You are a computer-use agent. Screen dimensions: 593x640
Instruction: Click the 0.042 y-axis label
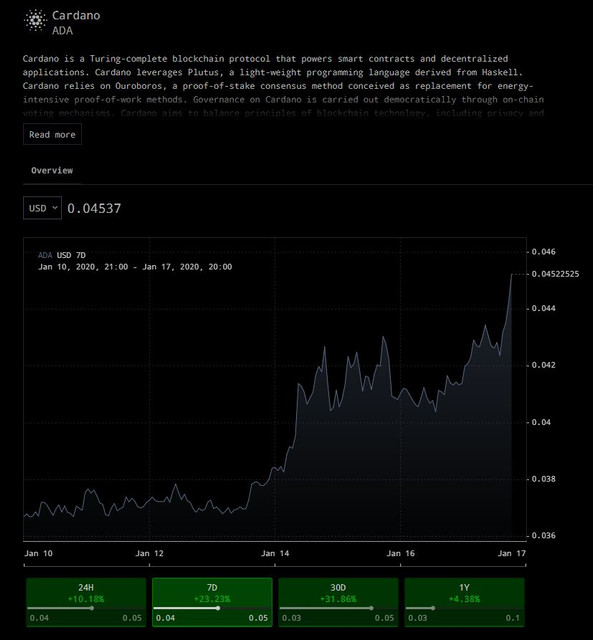pos(543,365)
